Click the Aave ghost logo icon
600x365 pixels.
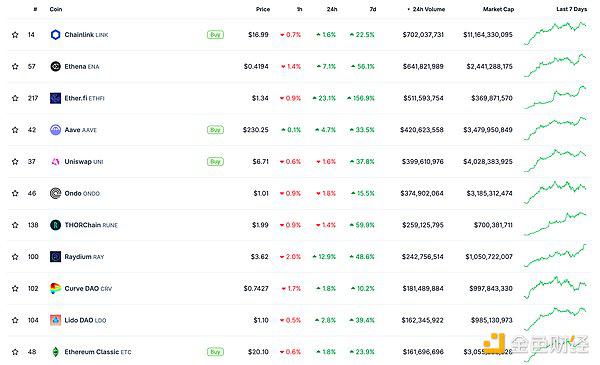click(55, 130)
